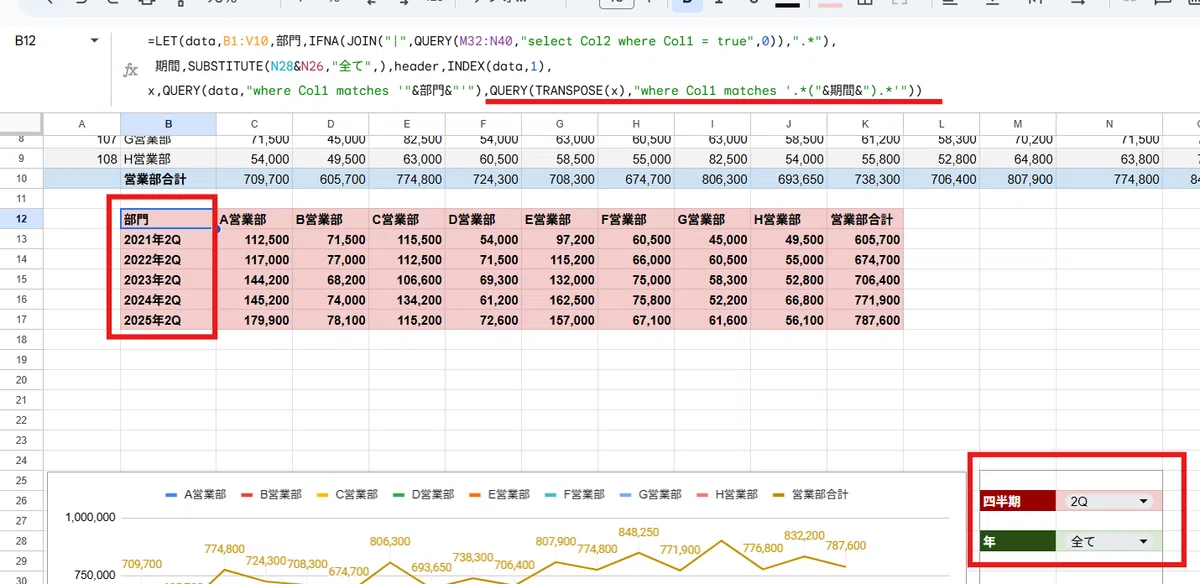The image size is (1200, 584).
Task: Click the C営業部 entry in chart legend
Action: tap(347, 494)
